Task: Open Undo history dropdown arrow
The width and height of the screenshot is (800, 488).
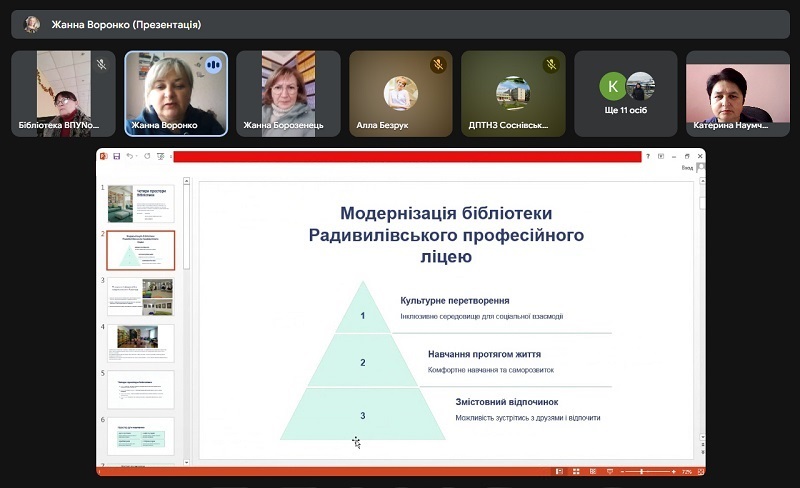Action: pos(137,156)
